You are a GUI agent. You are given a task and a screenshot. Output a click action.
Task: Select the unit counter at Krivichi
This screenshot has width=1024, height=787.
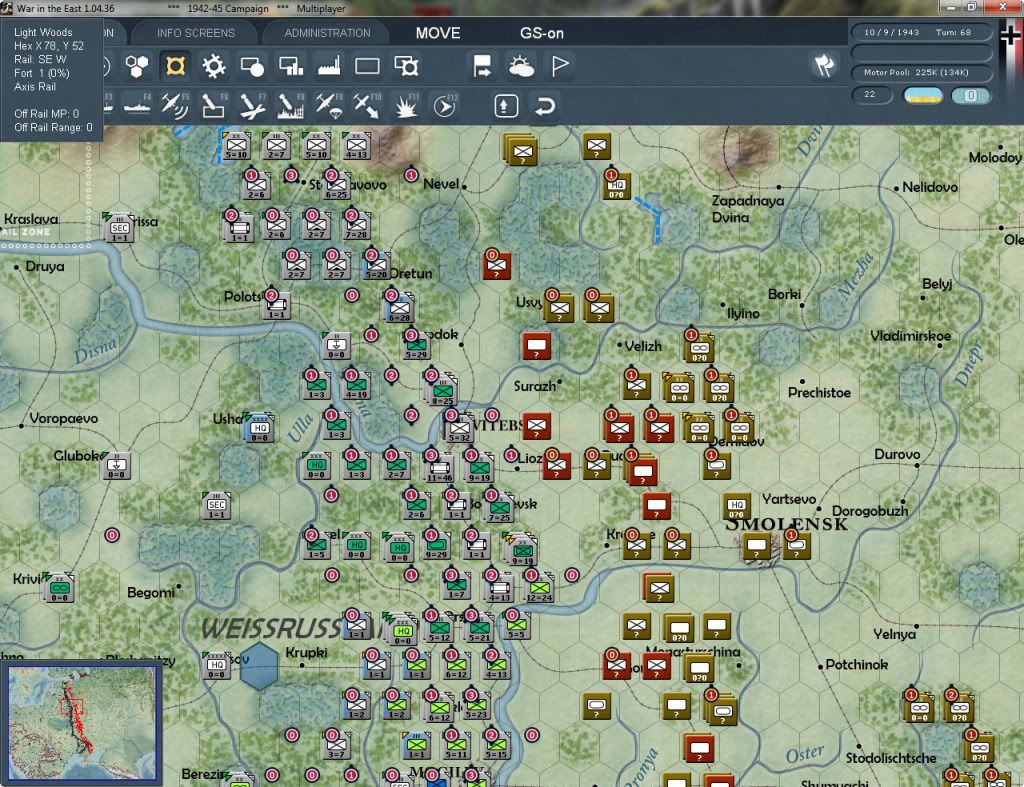point(59,588)
